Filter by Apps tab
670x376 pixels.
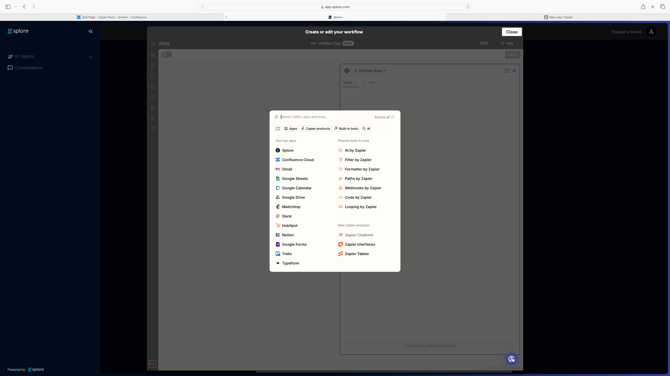pos(291,129)
